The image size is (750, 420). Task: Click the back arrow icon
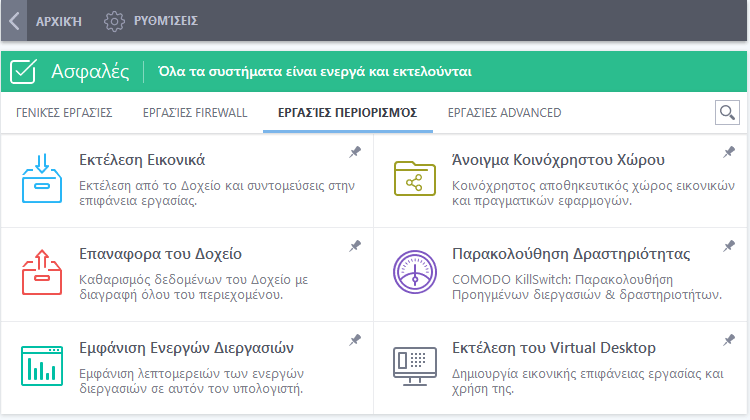14,21
